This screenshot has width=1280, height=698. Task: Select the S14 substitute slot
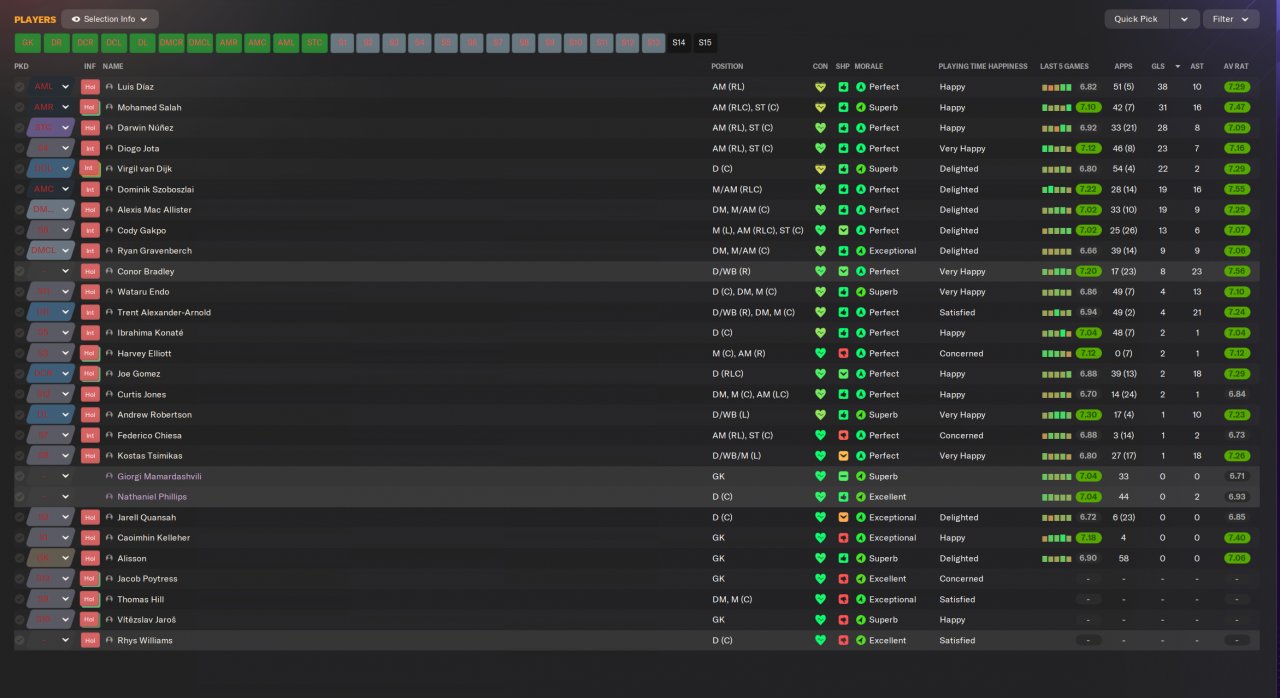pos(679,43)
